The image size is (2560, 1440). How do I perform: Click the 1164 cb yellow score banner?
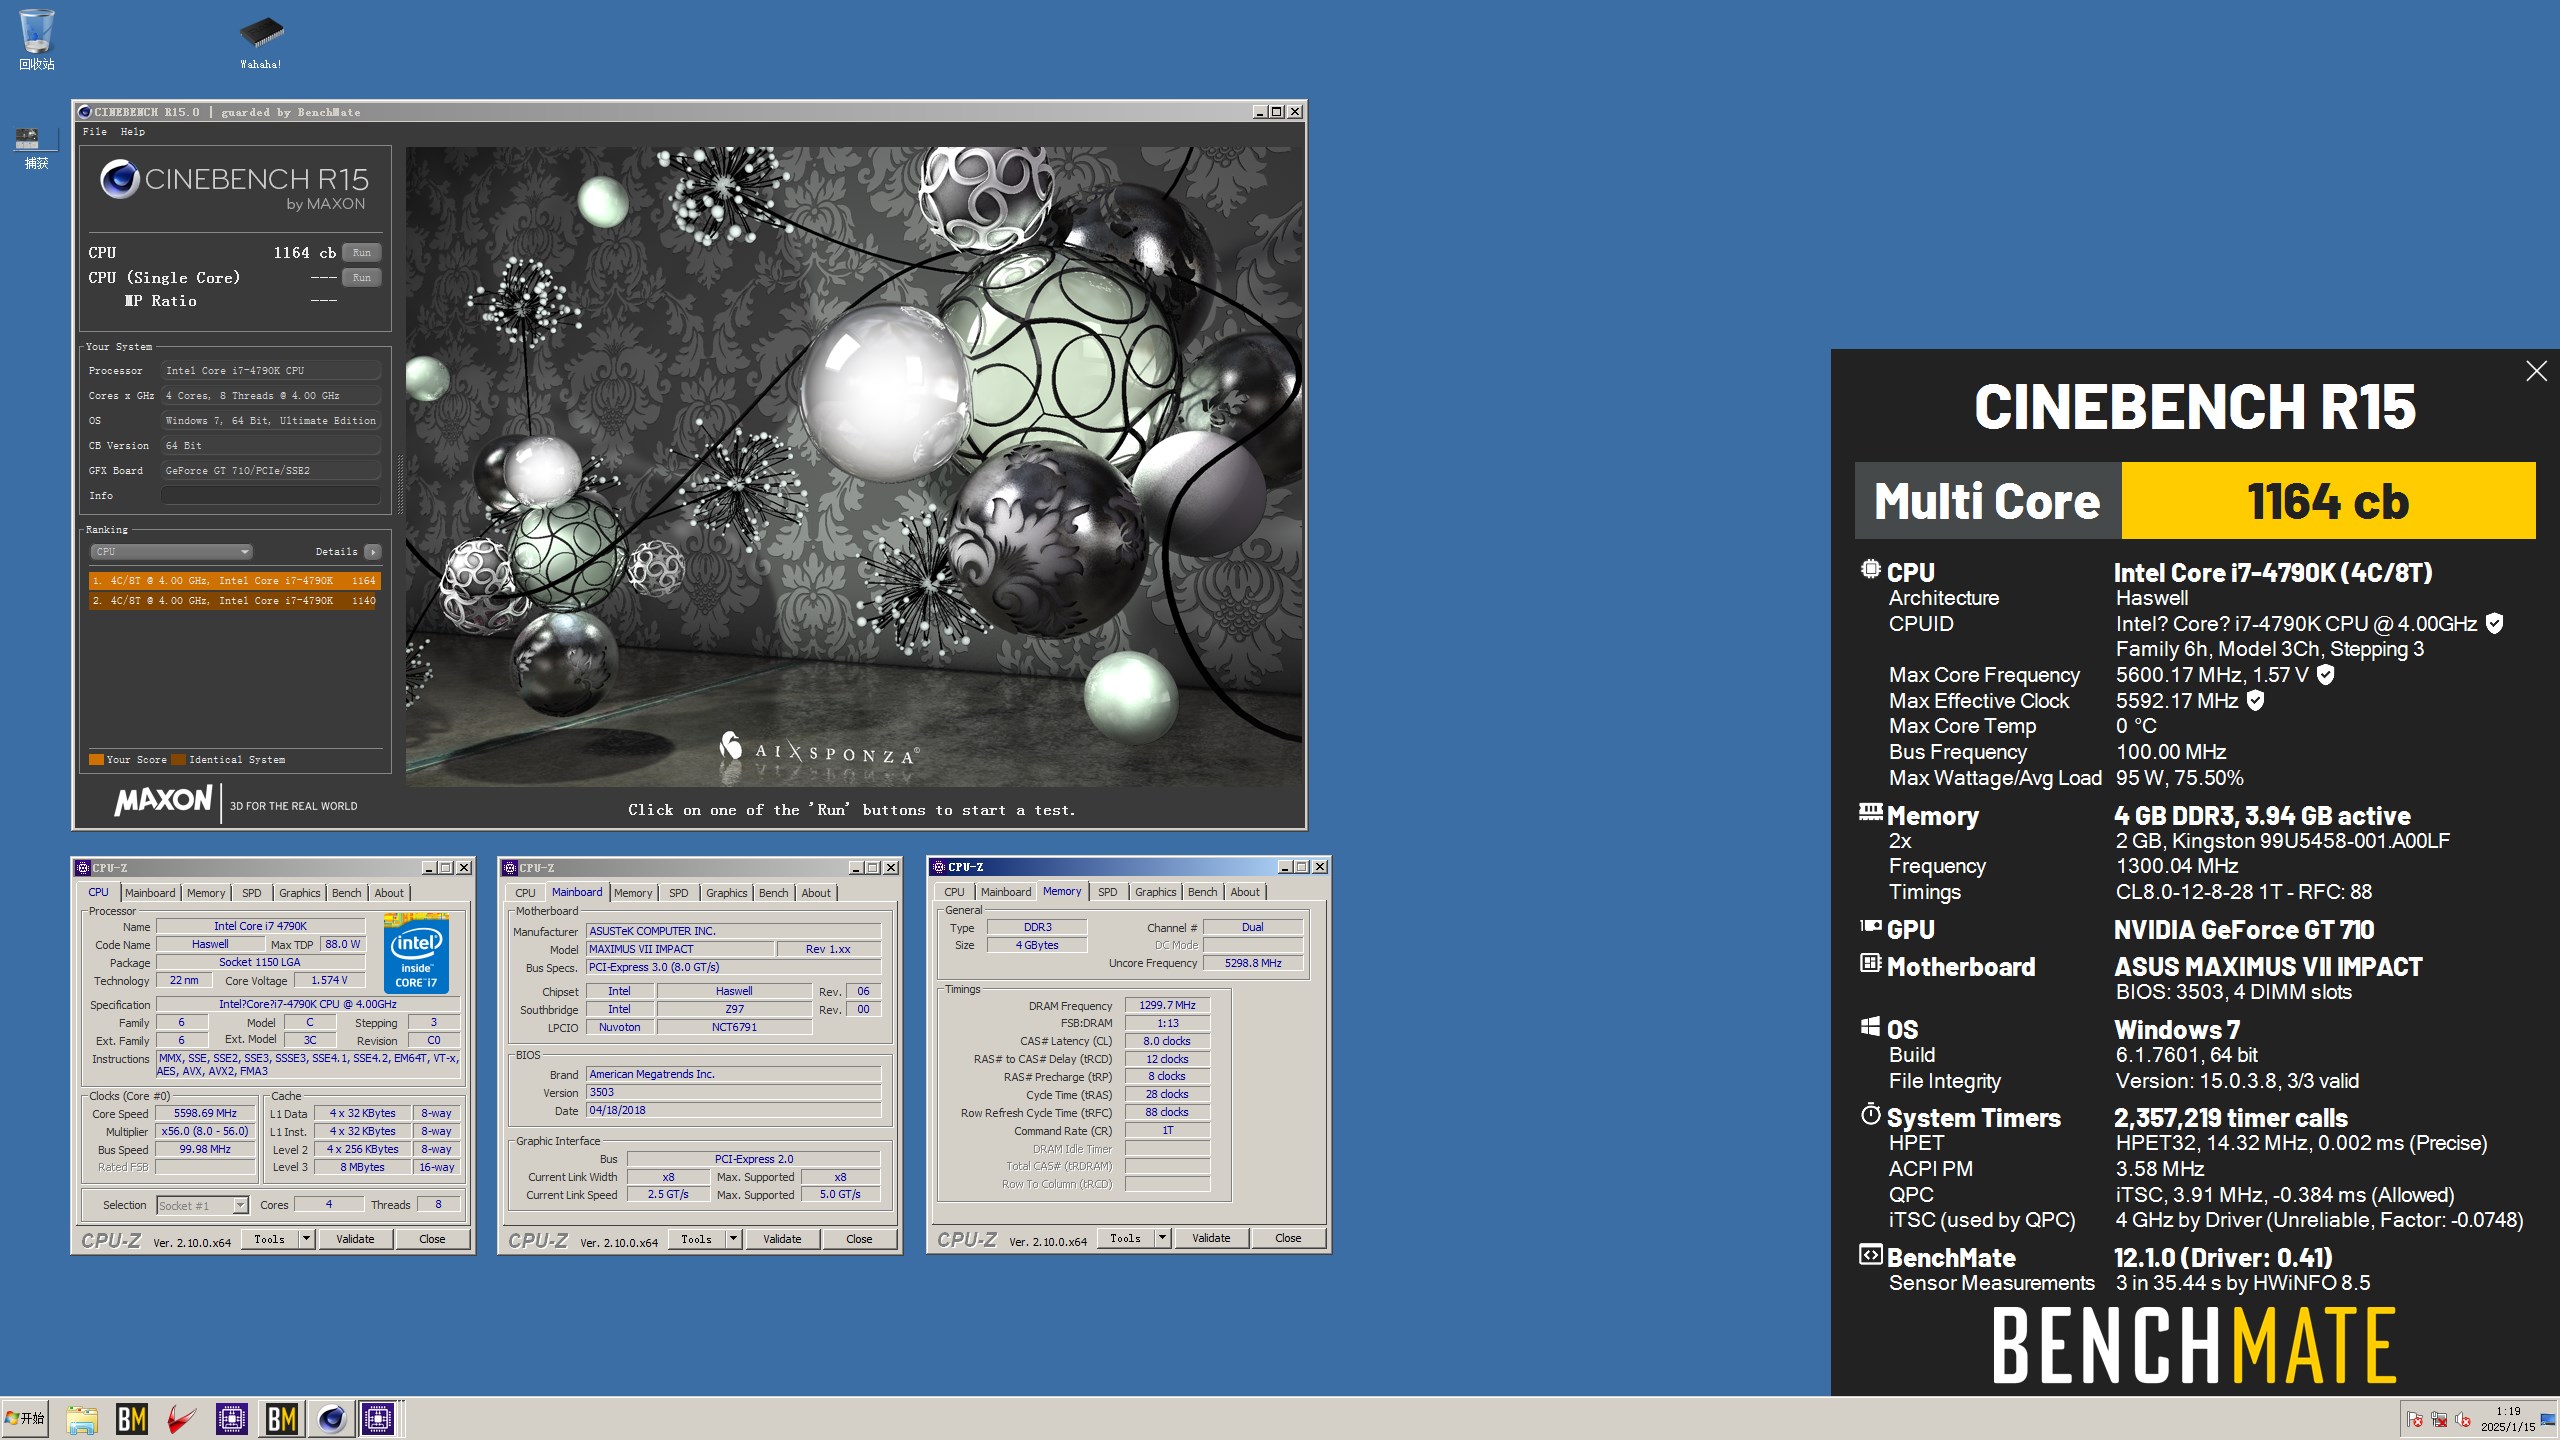[x=2328, y=501]
